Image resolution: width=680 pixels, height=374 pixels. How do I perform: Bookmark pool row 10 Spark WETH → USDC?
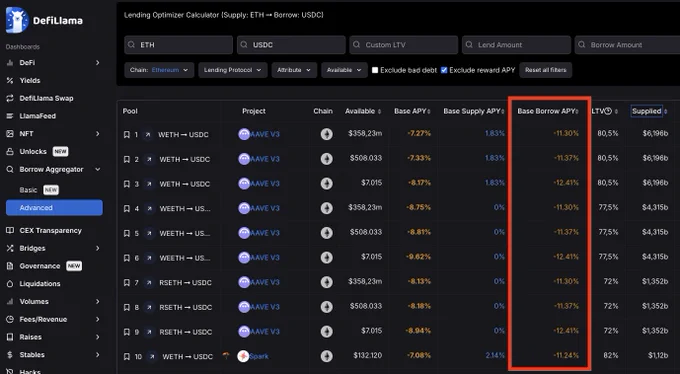[x=127, y=357]
